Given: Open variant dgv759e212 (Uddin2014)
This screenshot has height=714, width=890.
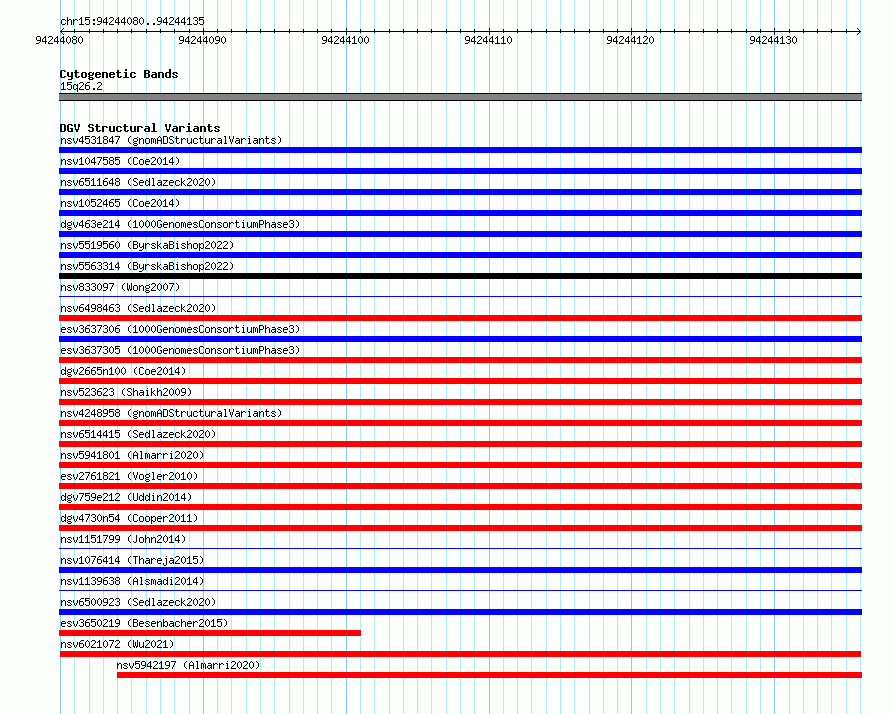Looking at the screenshot, I should 126,497.
